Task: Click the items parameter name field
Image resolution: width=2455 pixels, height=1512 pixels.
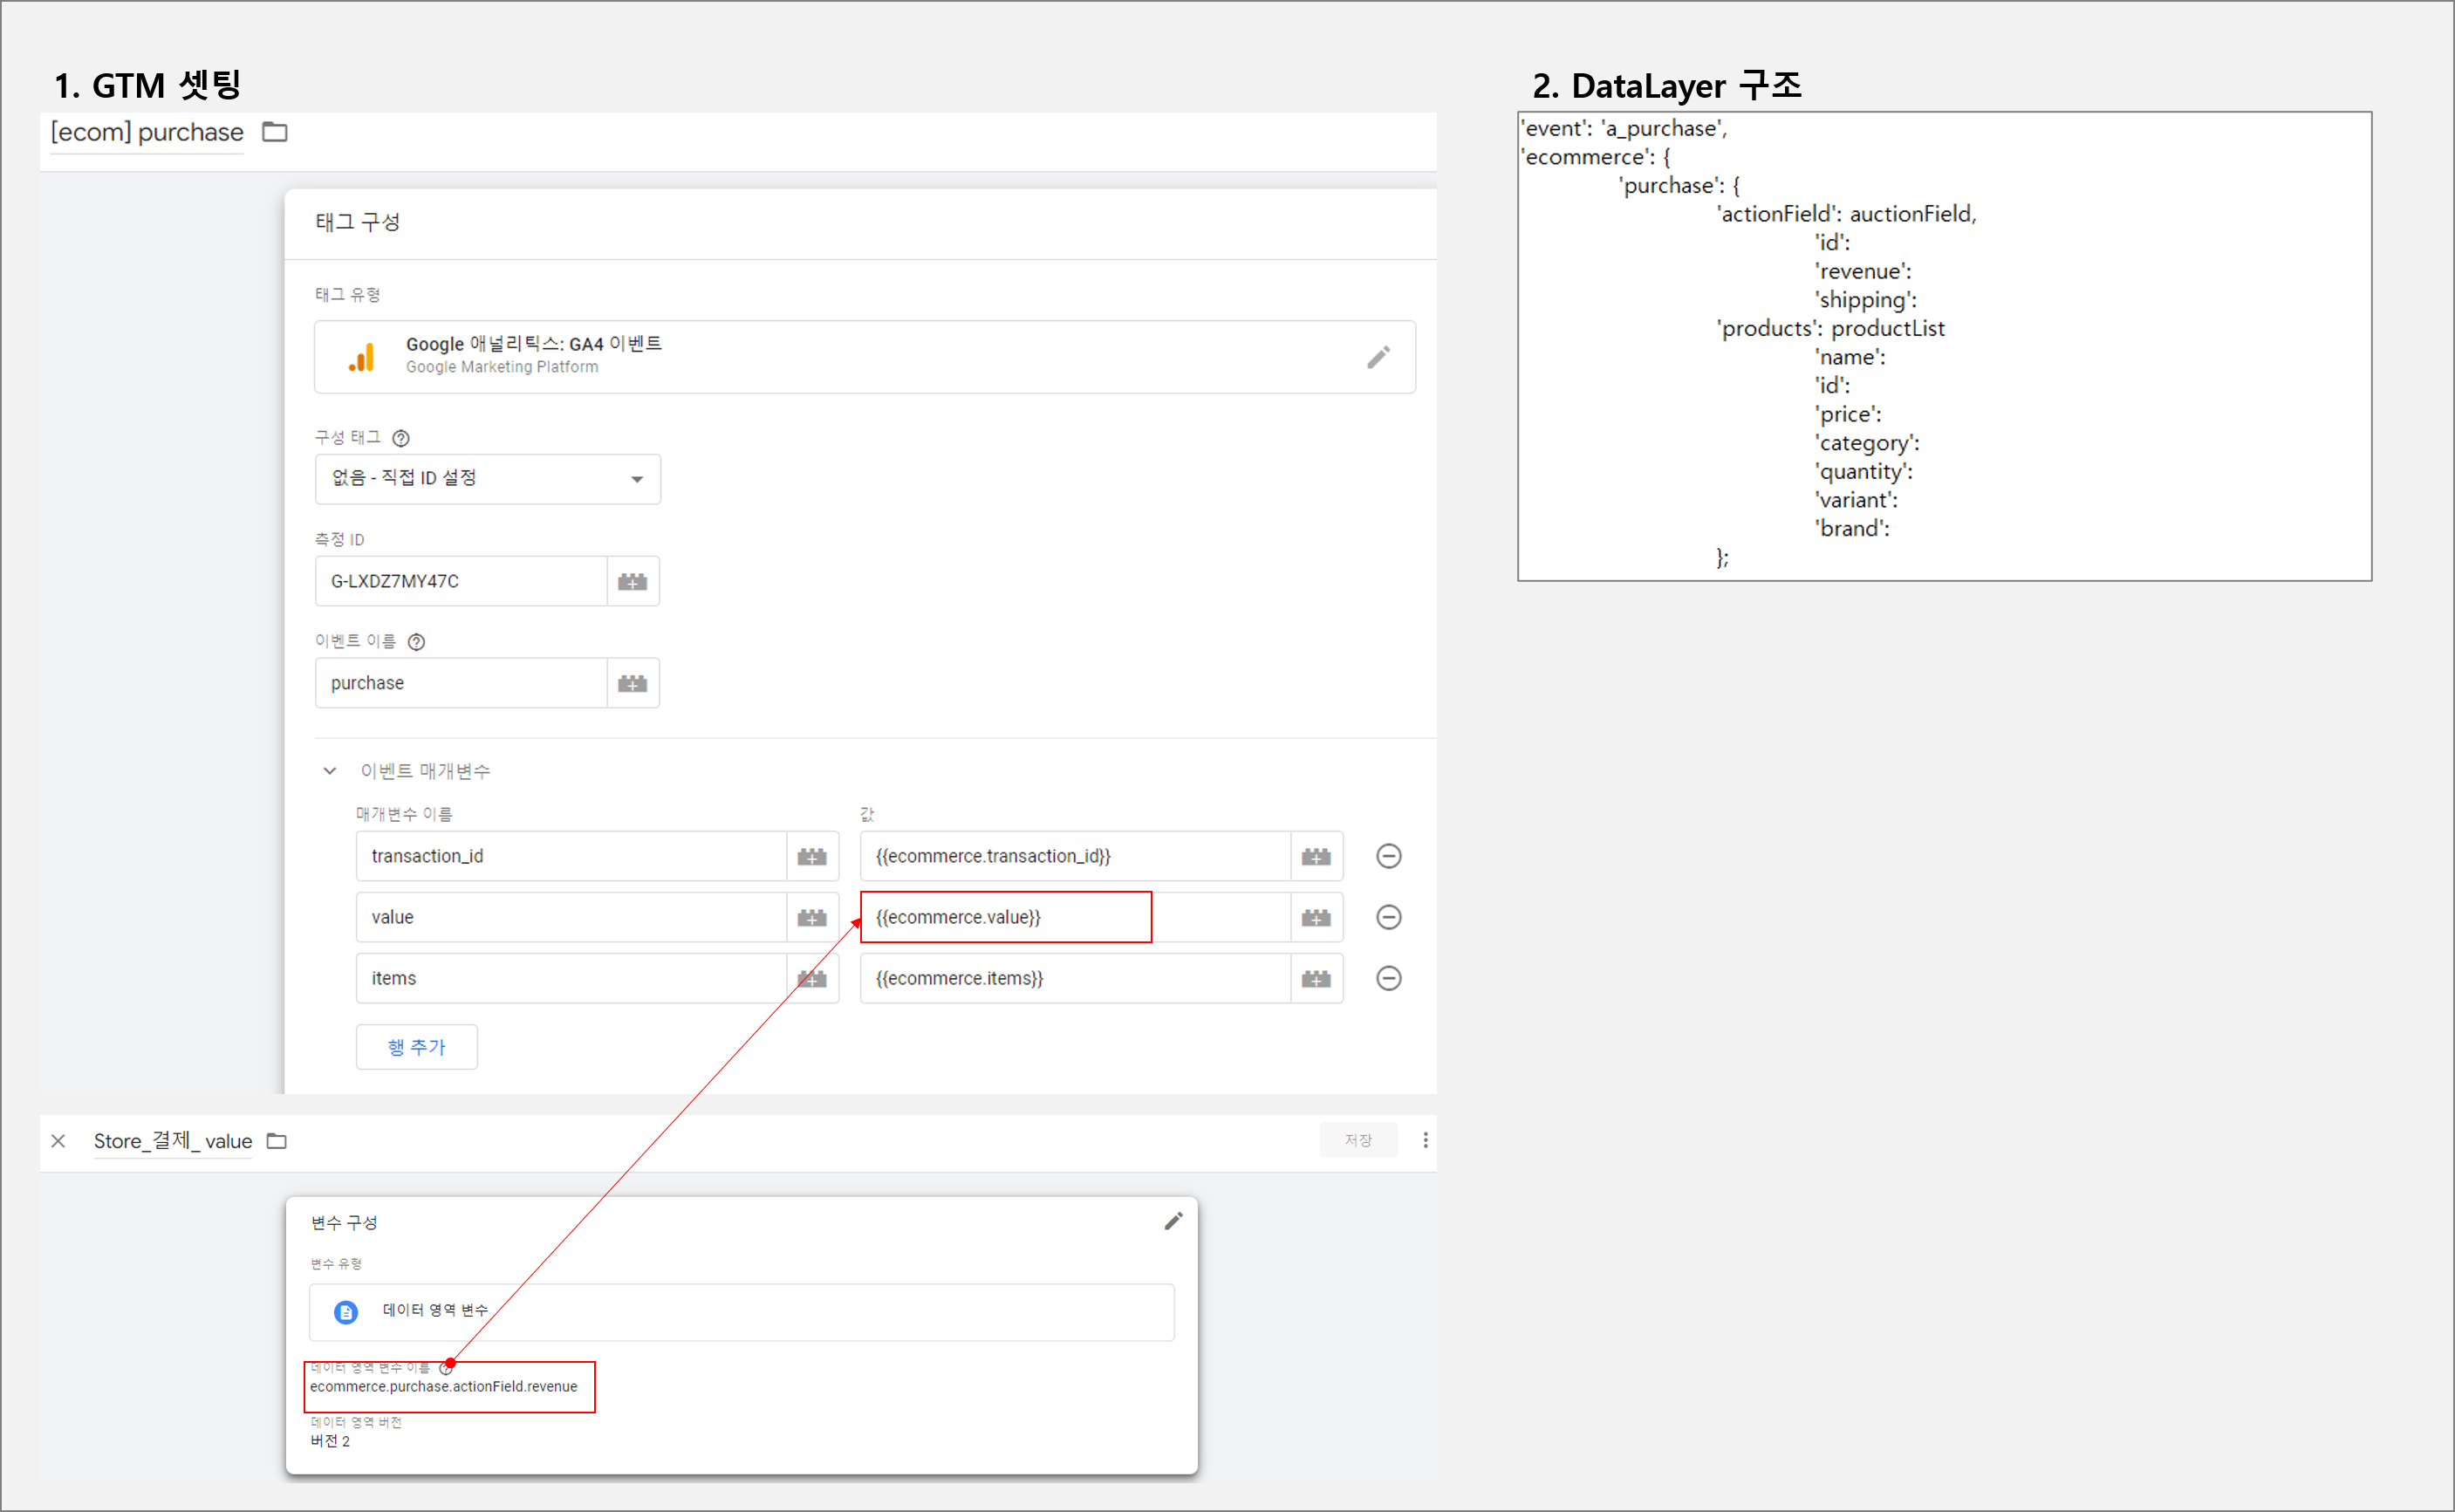Action: (571, 978)
